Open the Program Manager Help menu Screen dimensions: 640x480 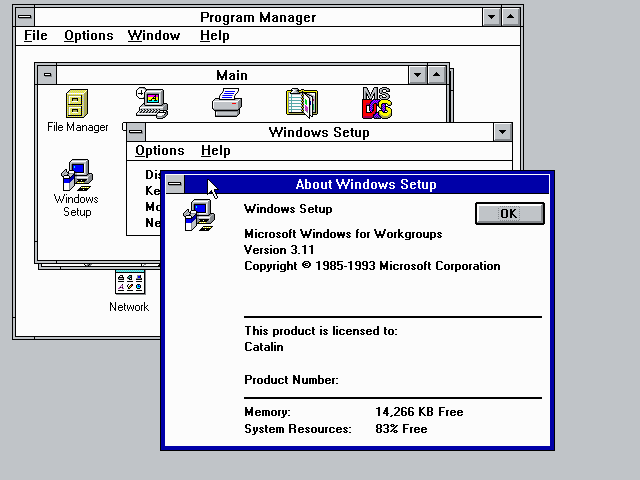click(x=214, y=36)
